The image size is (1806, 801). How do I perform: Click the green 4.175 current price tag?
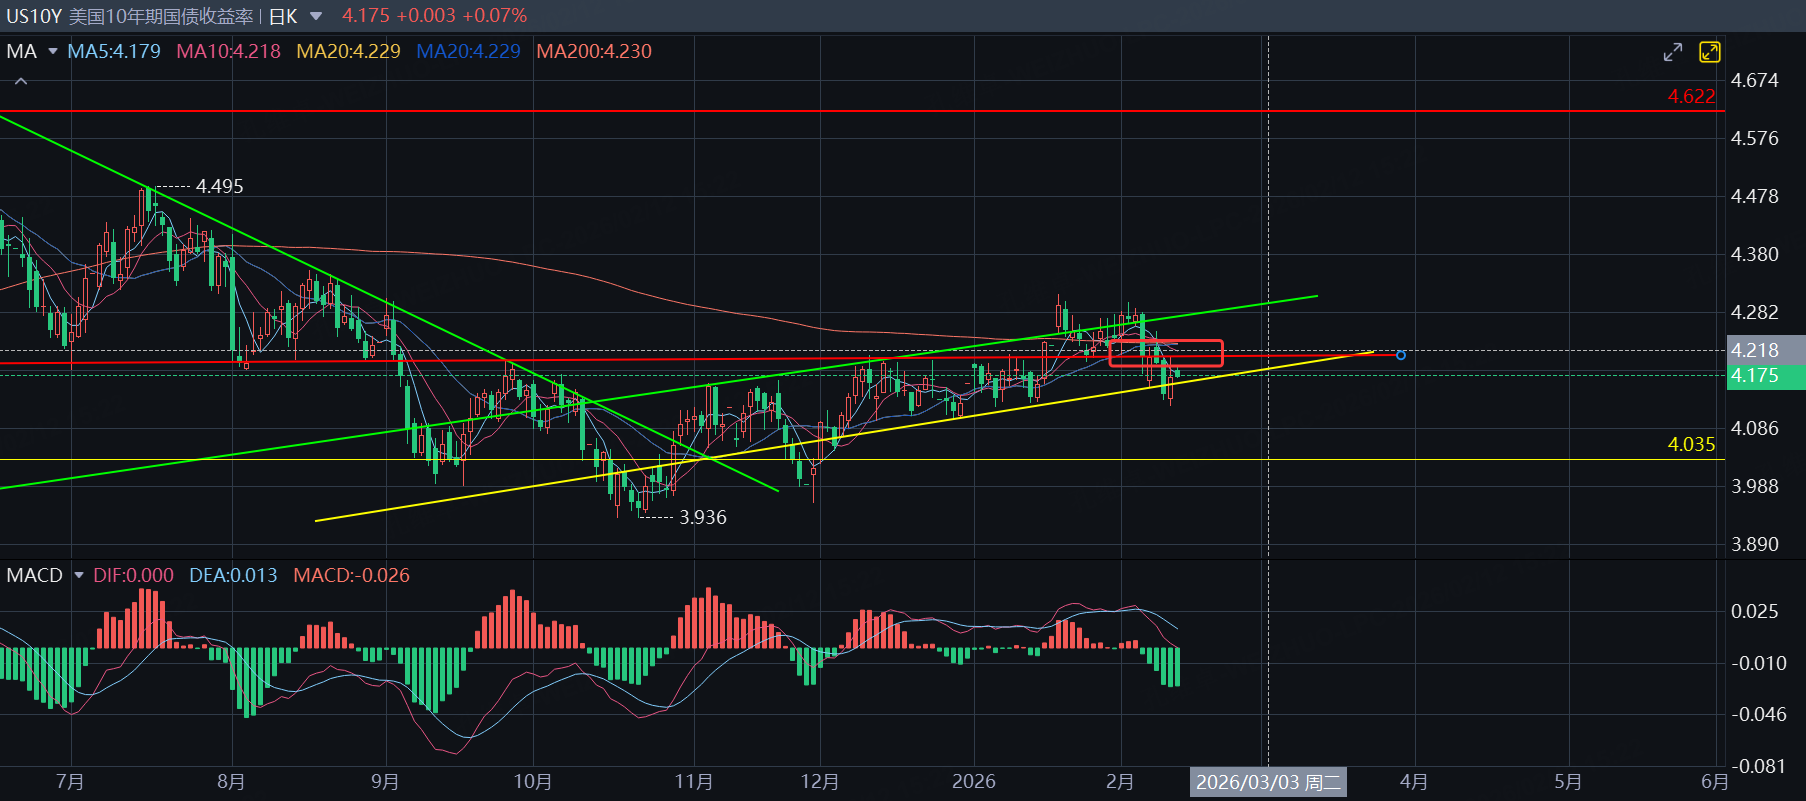point(1766,376)
